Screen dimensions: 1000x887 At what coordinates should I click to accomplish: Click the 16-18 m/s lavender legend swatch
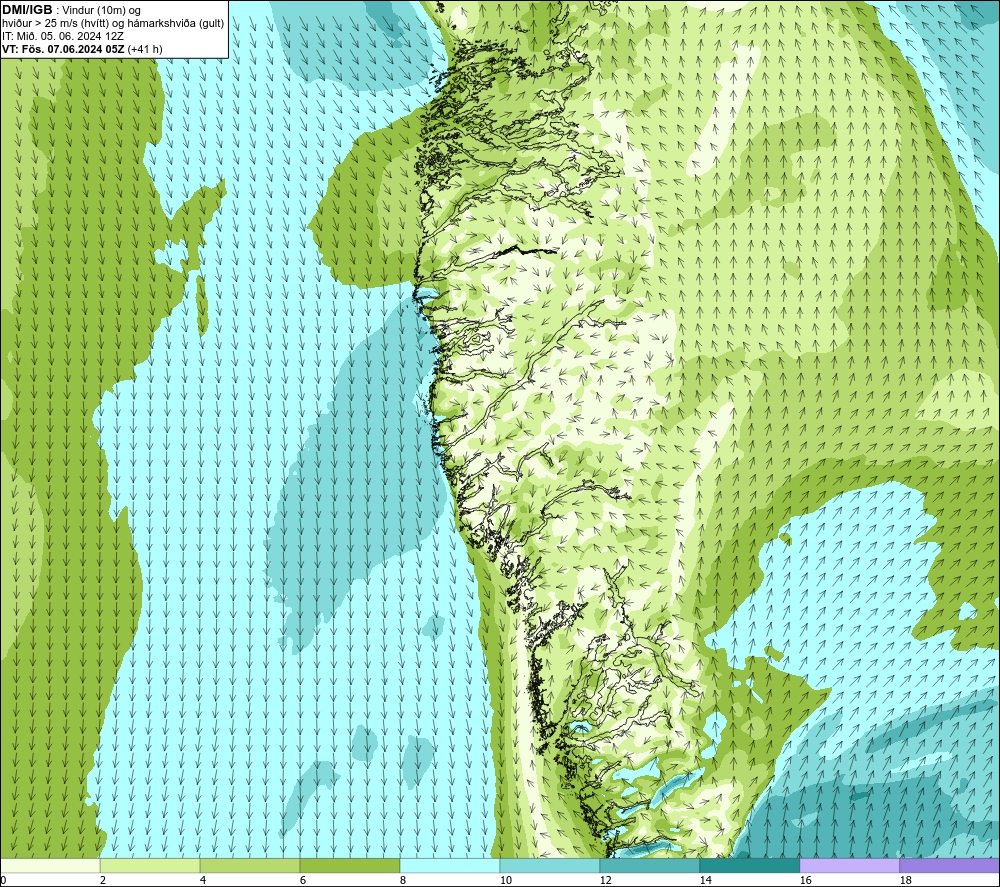(849, 865)
